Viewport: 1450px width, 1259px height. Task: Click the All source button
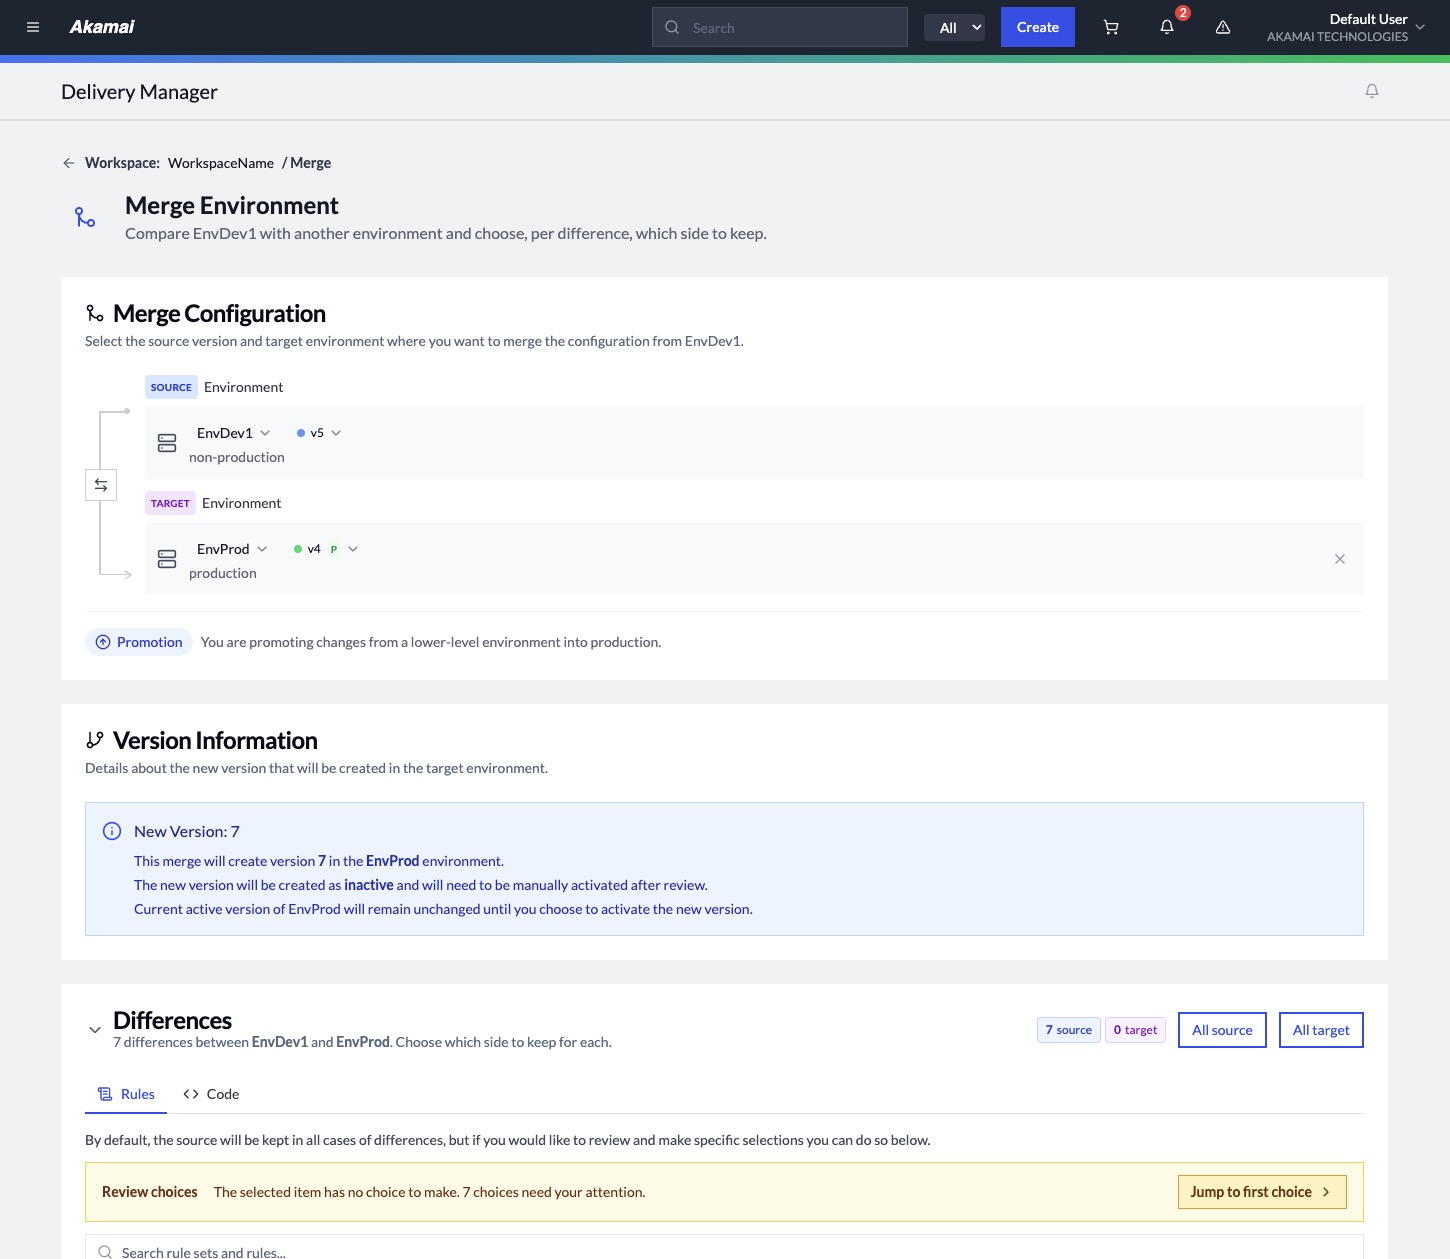(x=1222, y=1030)
